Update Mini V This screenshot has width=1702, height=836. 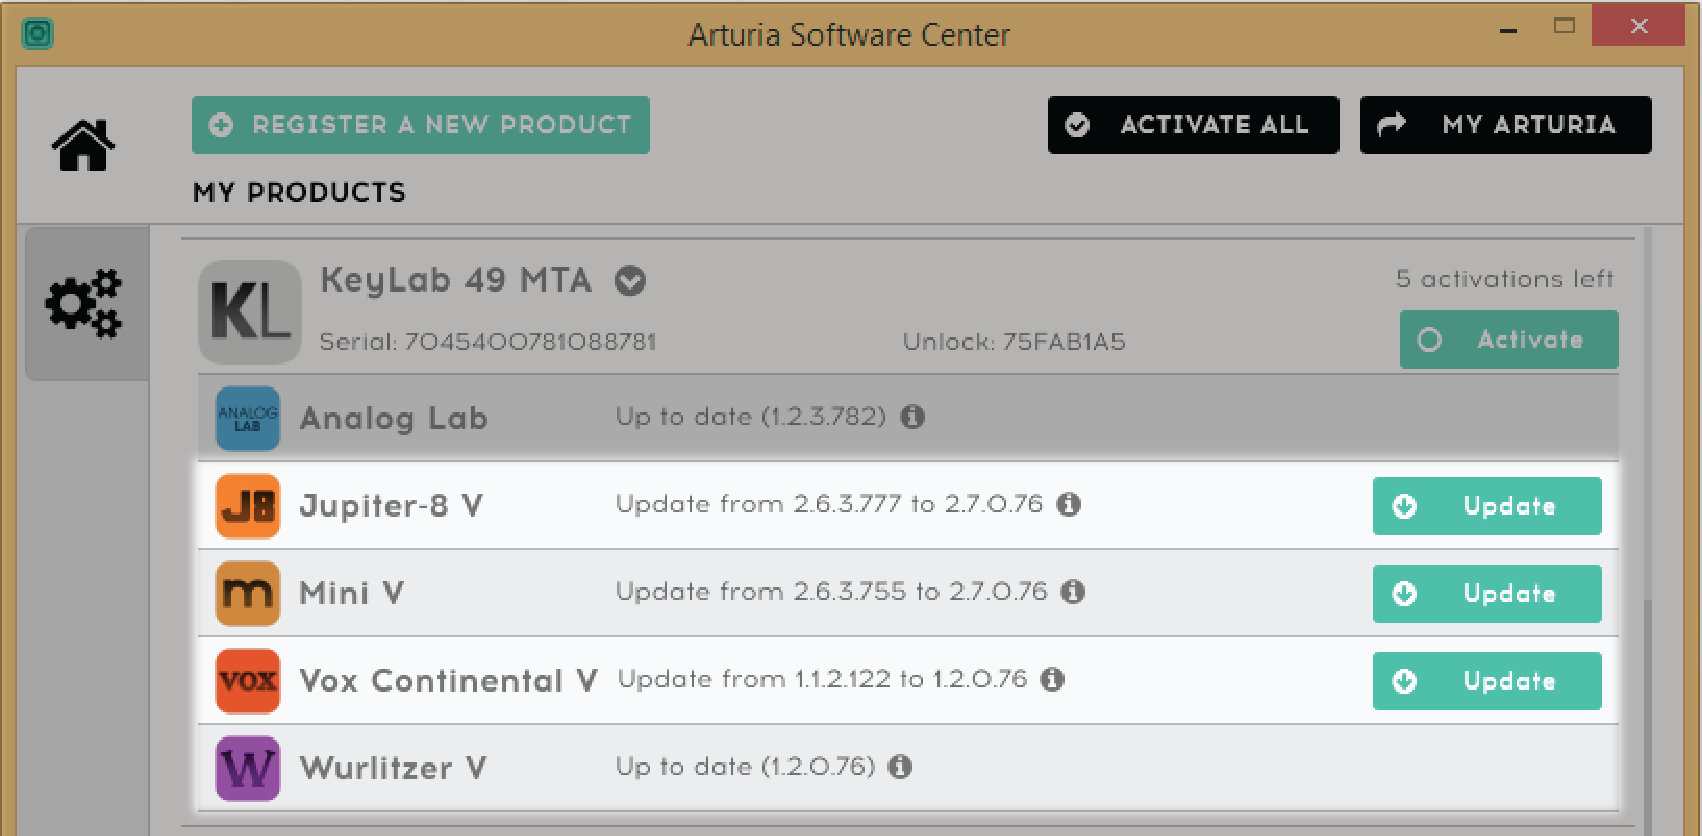(x=1487, y=594)
